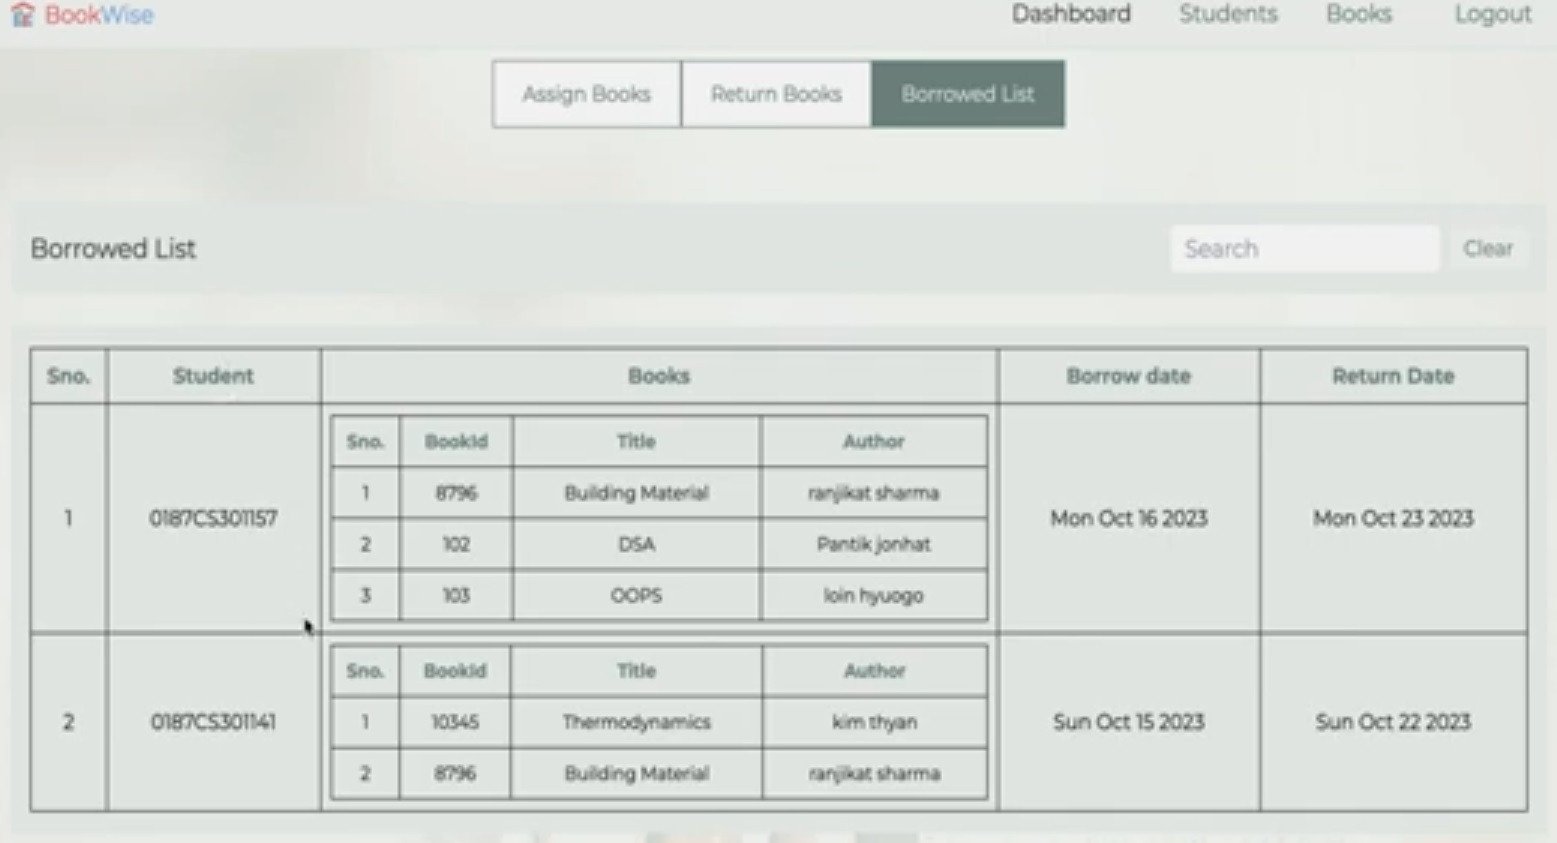Click the Borrow date column header
Image resolution: width=1557 pixels, height=843 pixels.
[x=1128, y=376]
